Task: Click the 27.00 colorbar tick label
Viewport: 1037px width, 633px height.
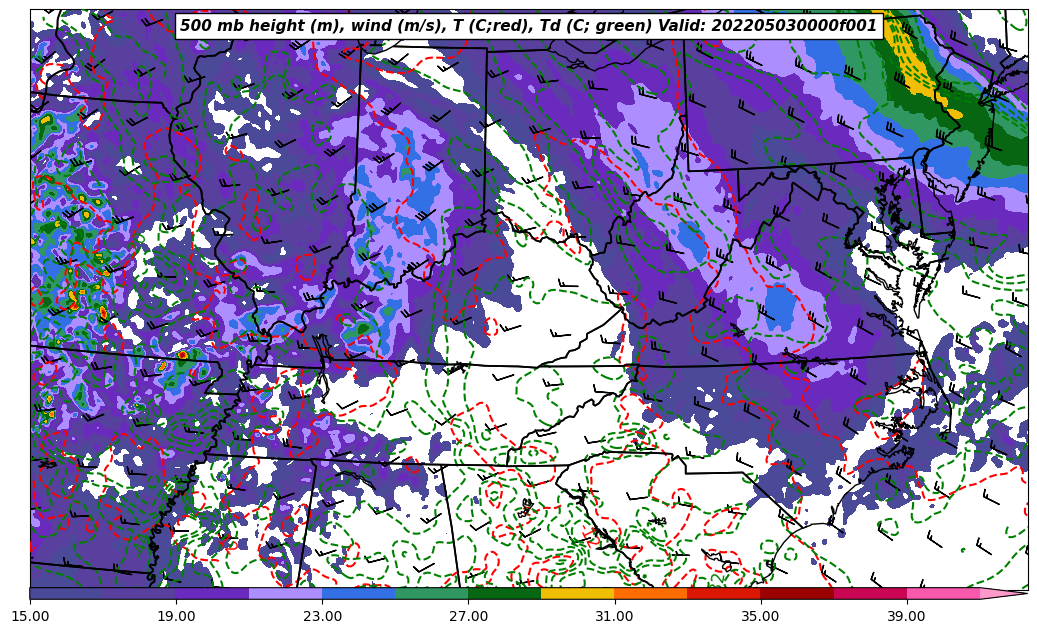Action: (x=468, y=617)
